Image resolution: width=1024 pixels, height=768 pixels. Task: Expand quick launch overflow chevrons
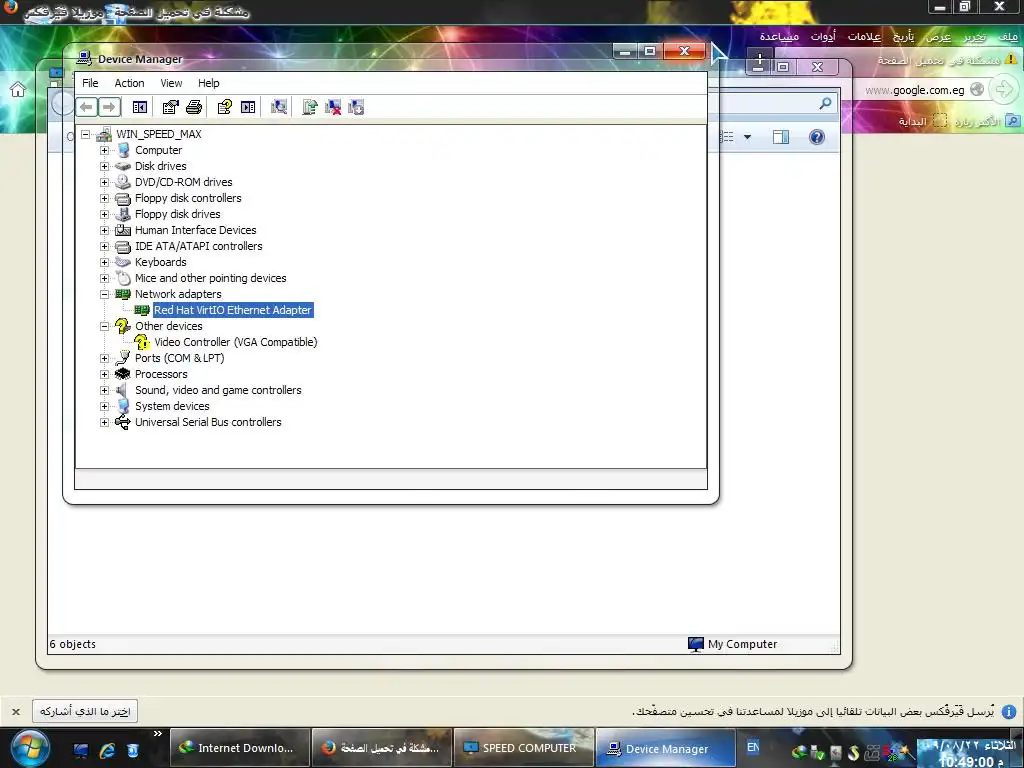157,734
